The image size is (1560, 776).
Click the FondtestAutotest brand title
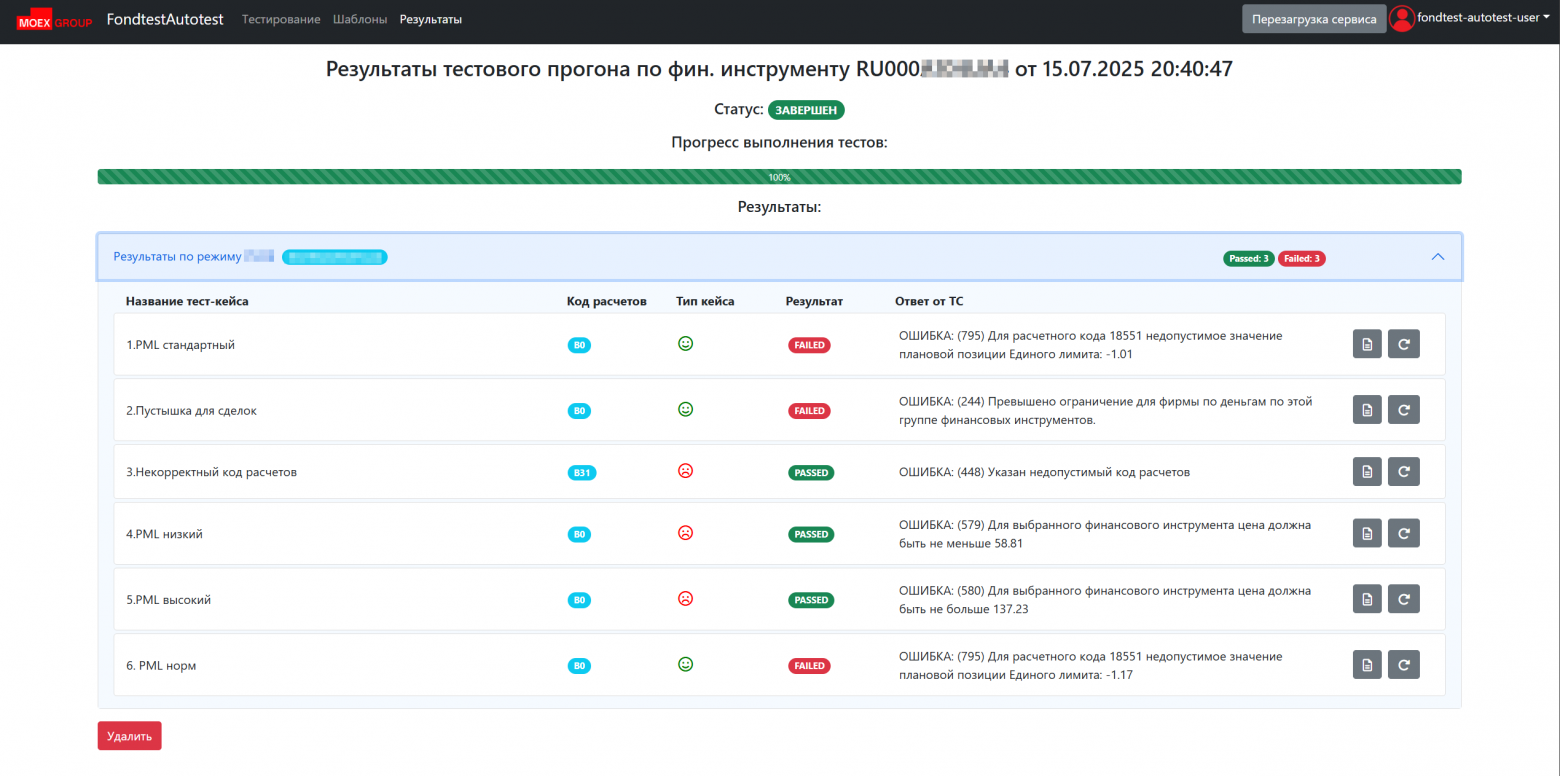pyautogui.click(x=165, y=20)
